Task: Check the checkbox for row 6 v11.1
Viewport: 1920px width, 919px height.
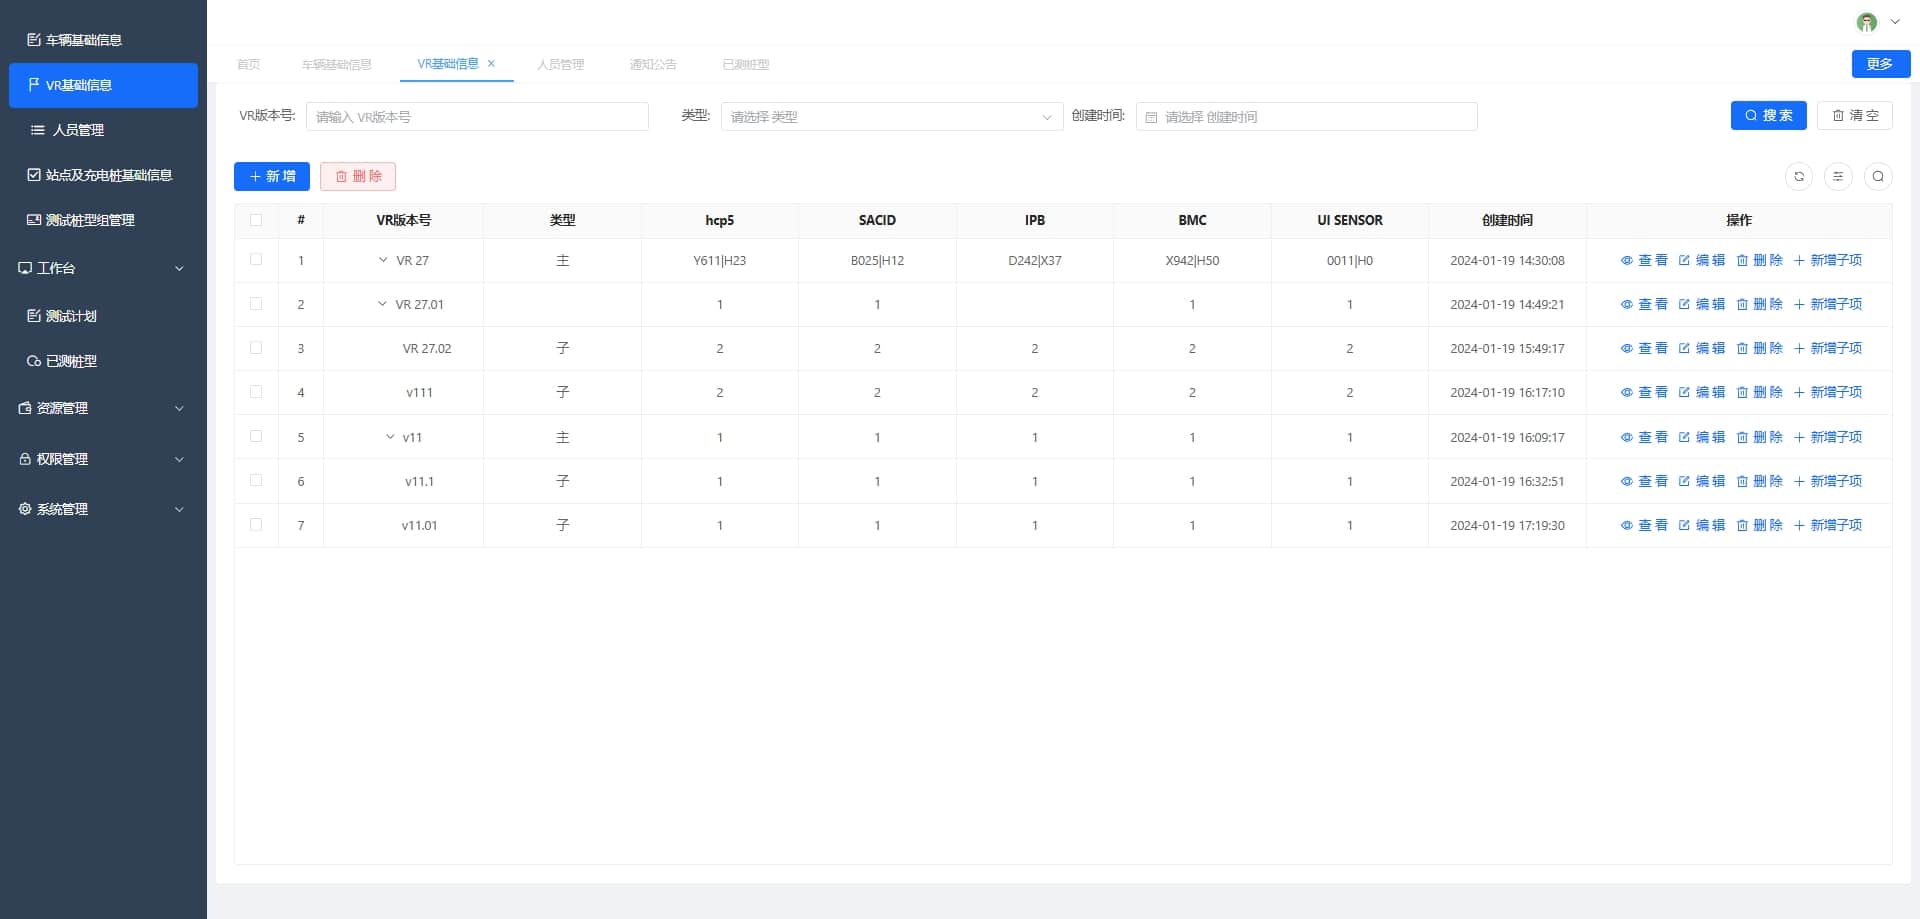Action: pyautogui.click(x=256, y=481)
